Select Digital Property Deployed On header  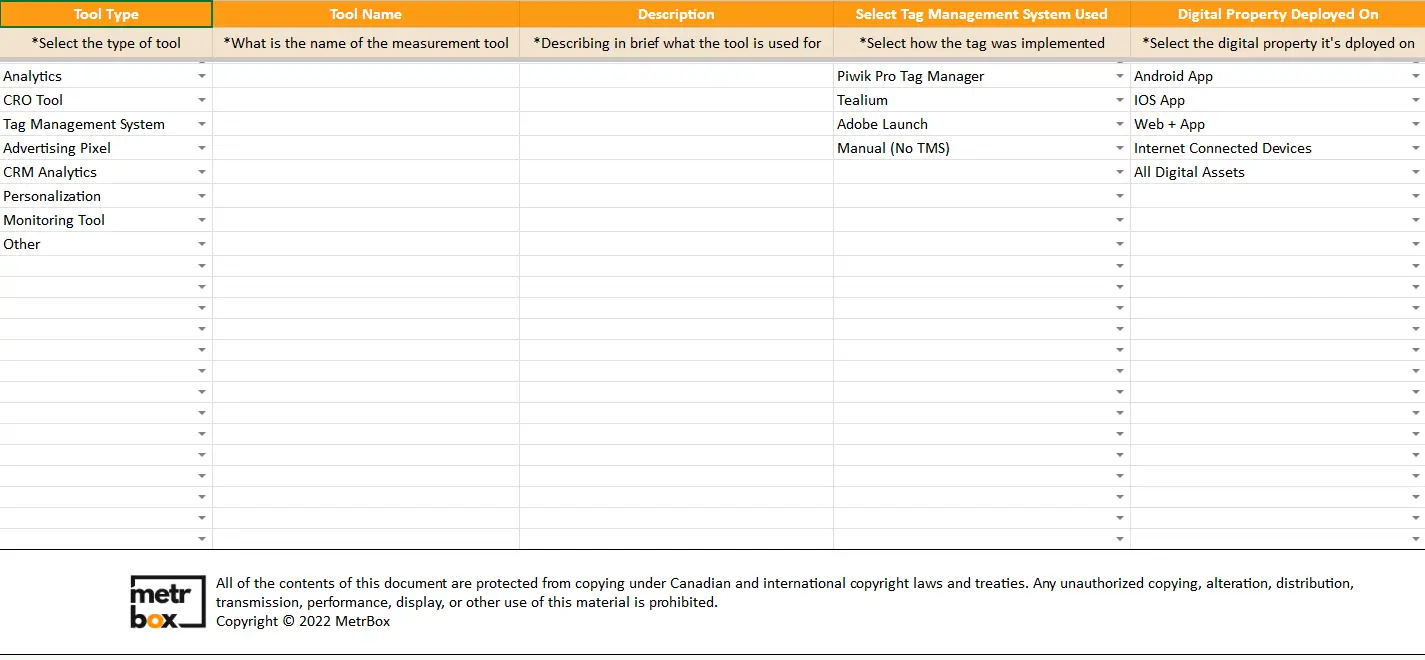pyautogui.click(x=1278, y=14)
